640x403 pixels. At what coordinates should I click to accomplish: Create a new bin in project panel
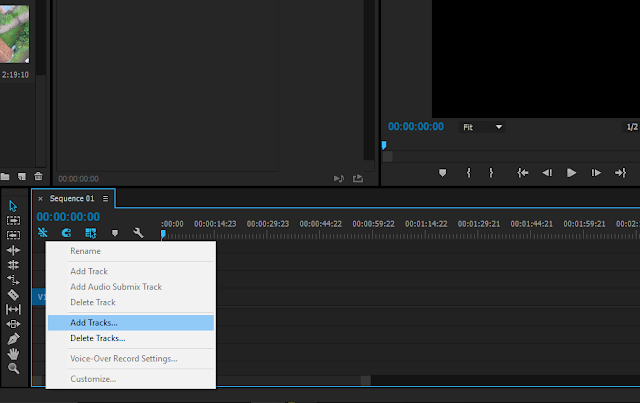(4, 176)
